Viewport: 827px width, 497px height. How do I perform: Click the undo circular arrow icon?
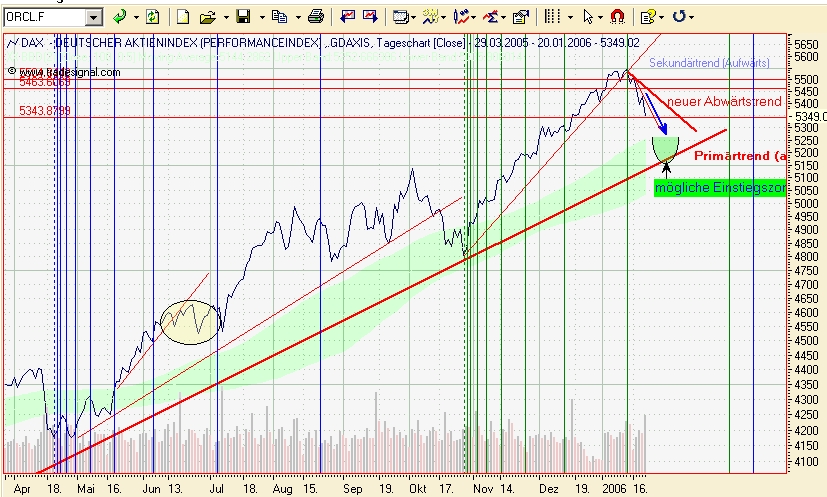[679, 17]
